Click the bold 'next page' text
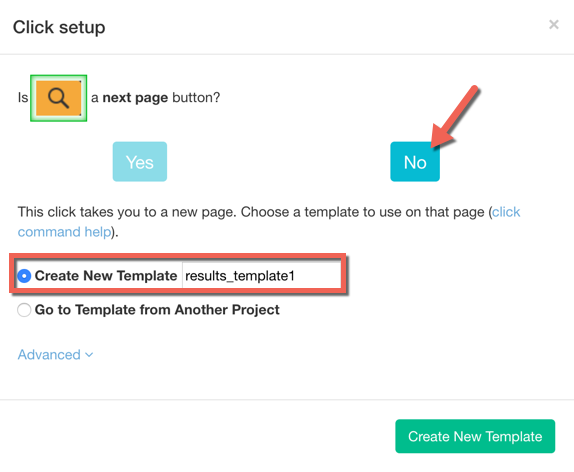574x472 pixels. click(x=135, y=98)
